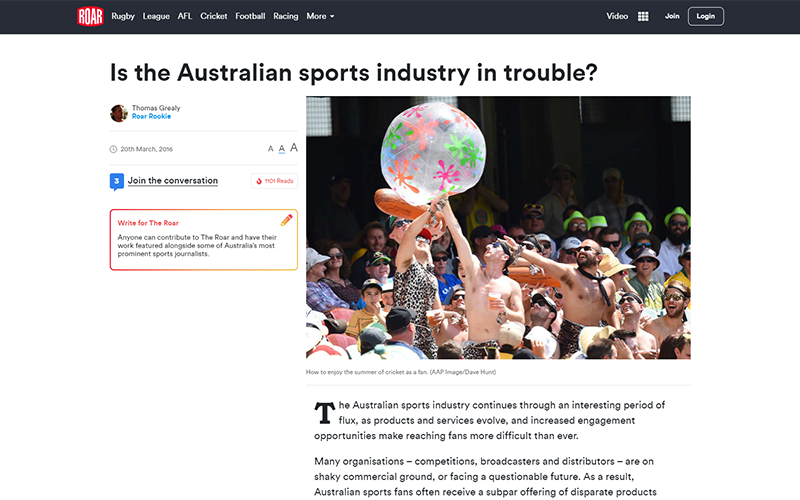
Task: Go to the Cricket section
Action: click(x=214, y=16)
